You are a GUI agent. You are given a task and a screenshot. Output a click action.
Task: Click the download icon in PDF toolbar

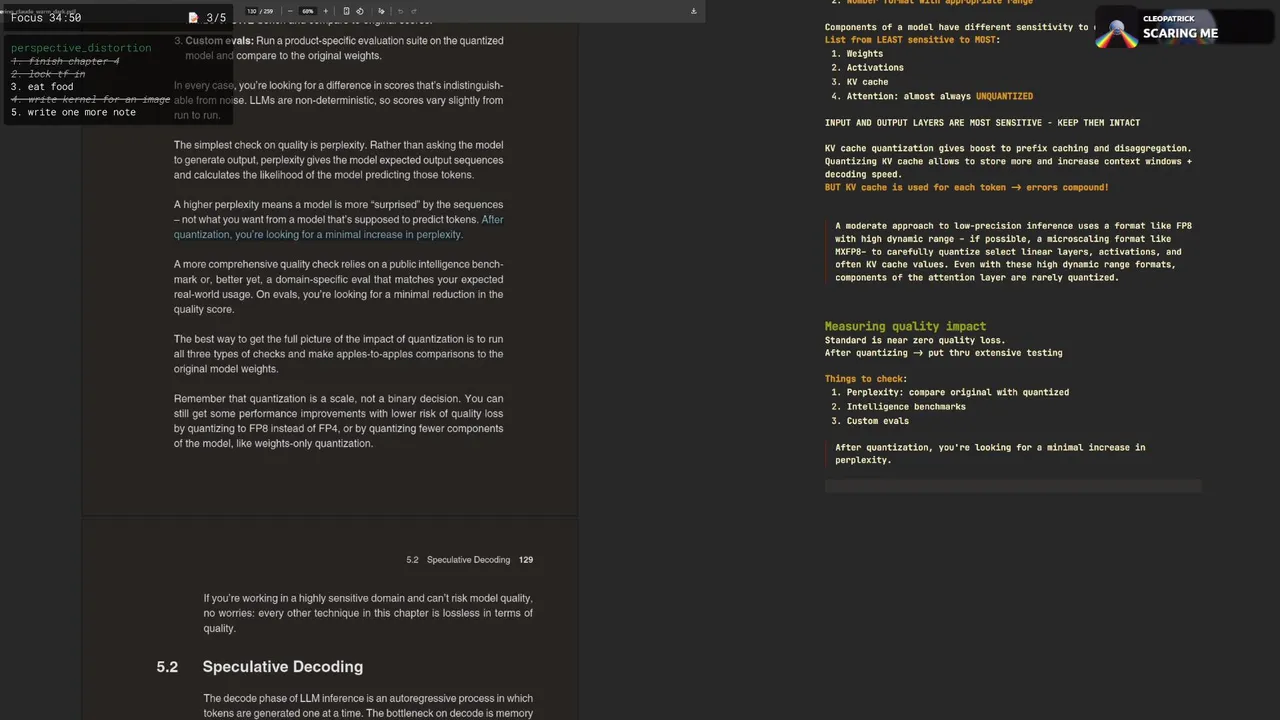click(694, 11)
